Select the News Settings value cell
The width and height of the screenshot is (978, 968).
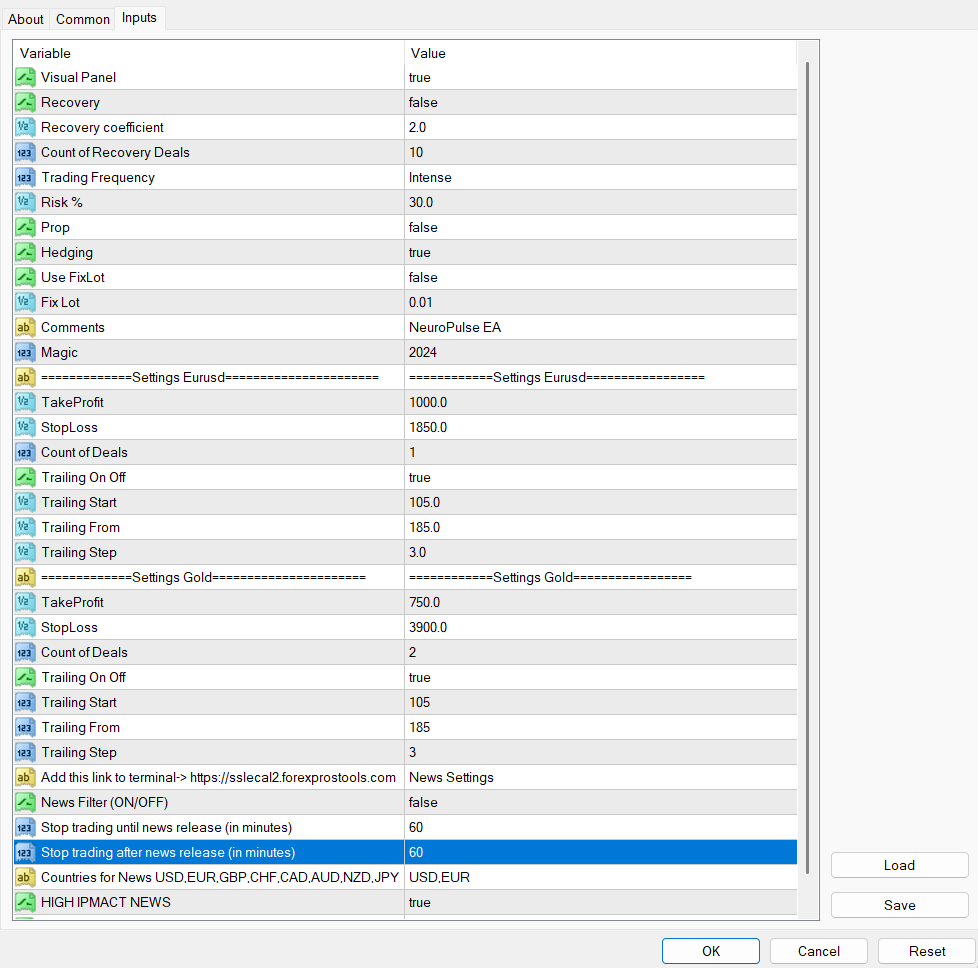pos(601,777)
